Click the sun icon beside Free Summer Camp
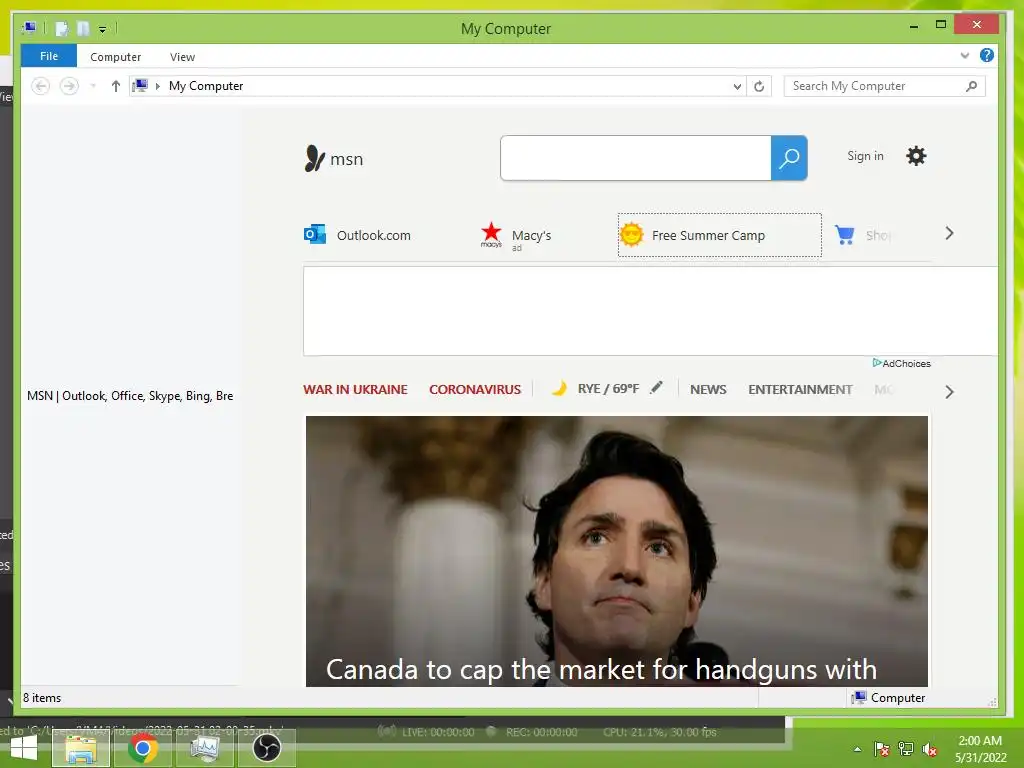1024x768 pixels. (x=632, y=234)
